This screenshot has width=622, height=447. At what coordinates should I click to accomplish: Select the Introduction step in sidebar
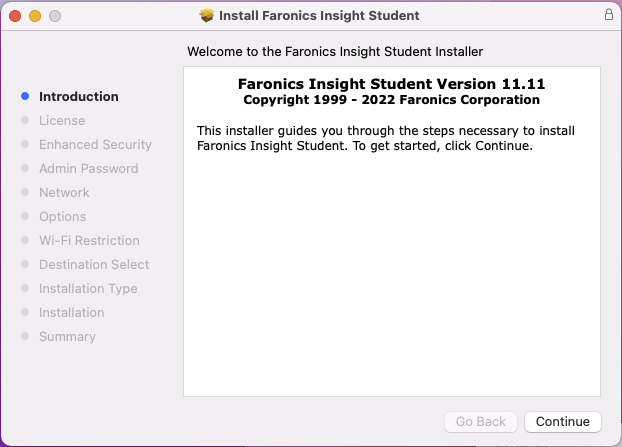(78, 97)
